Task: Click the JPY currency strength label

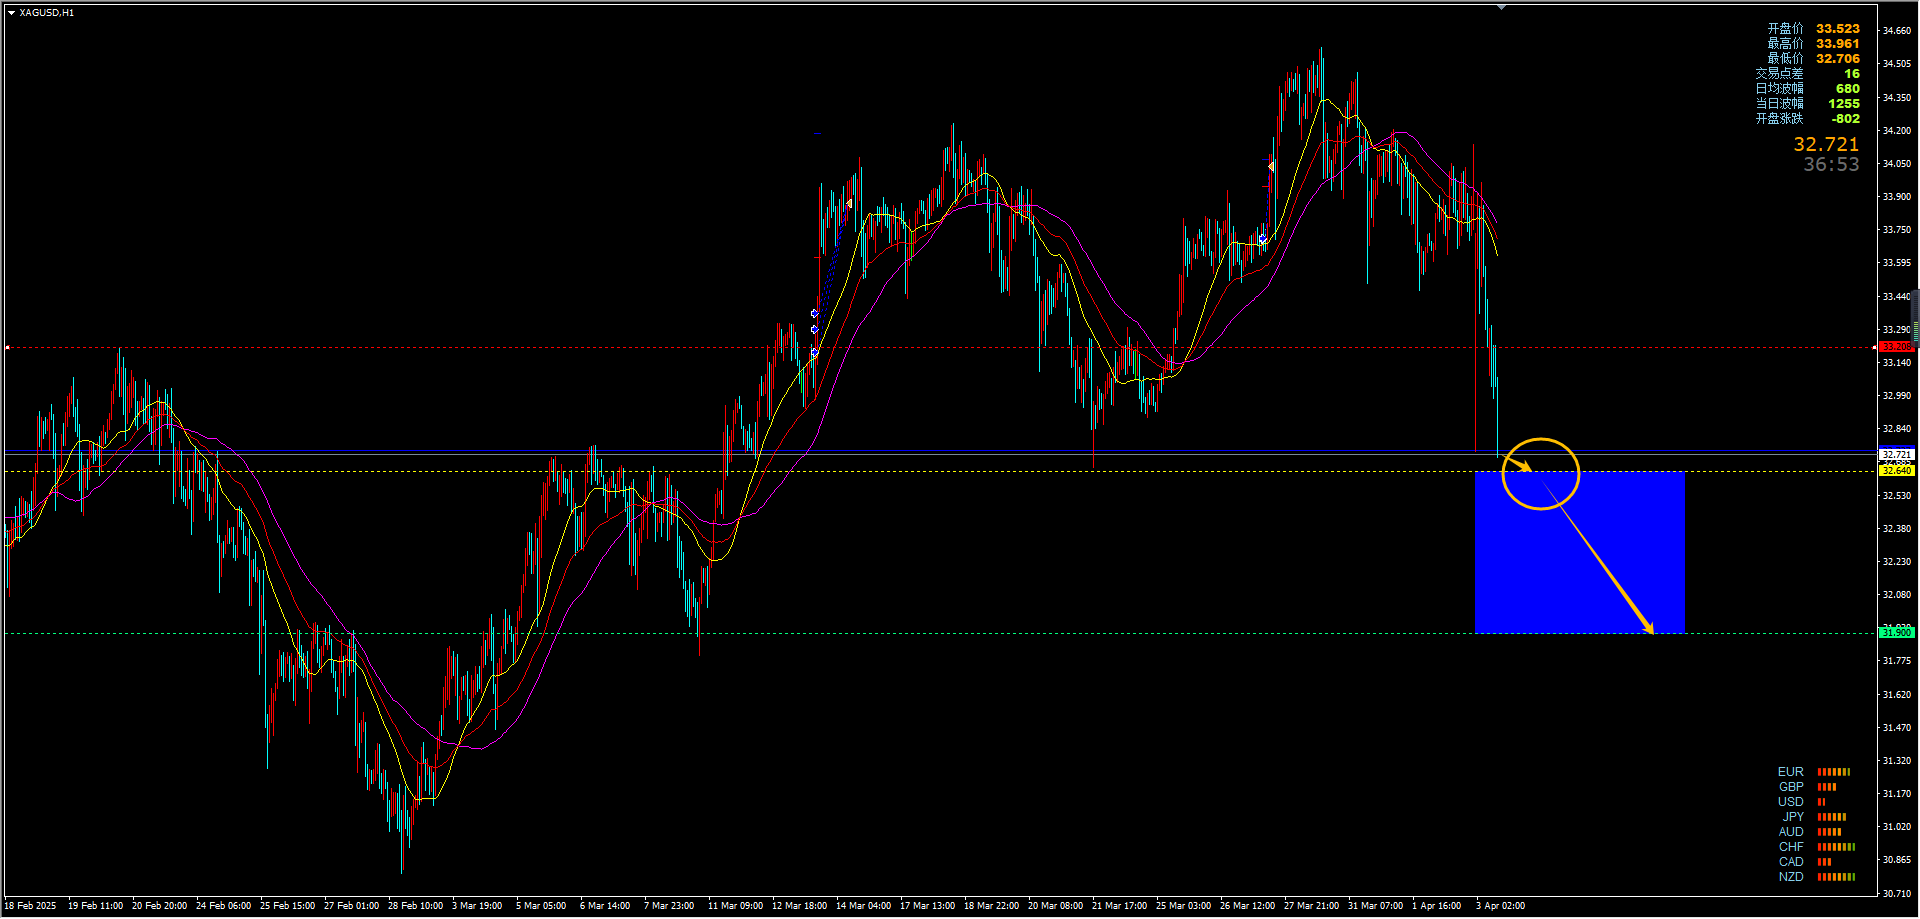Action: [1793, 817]
